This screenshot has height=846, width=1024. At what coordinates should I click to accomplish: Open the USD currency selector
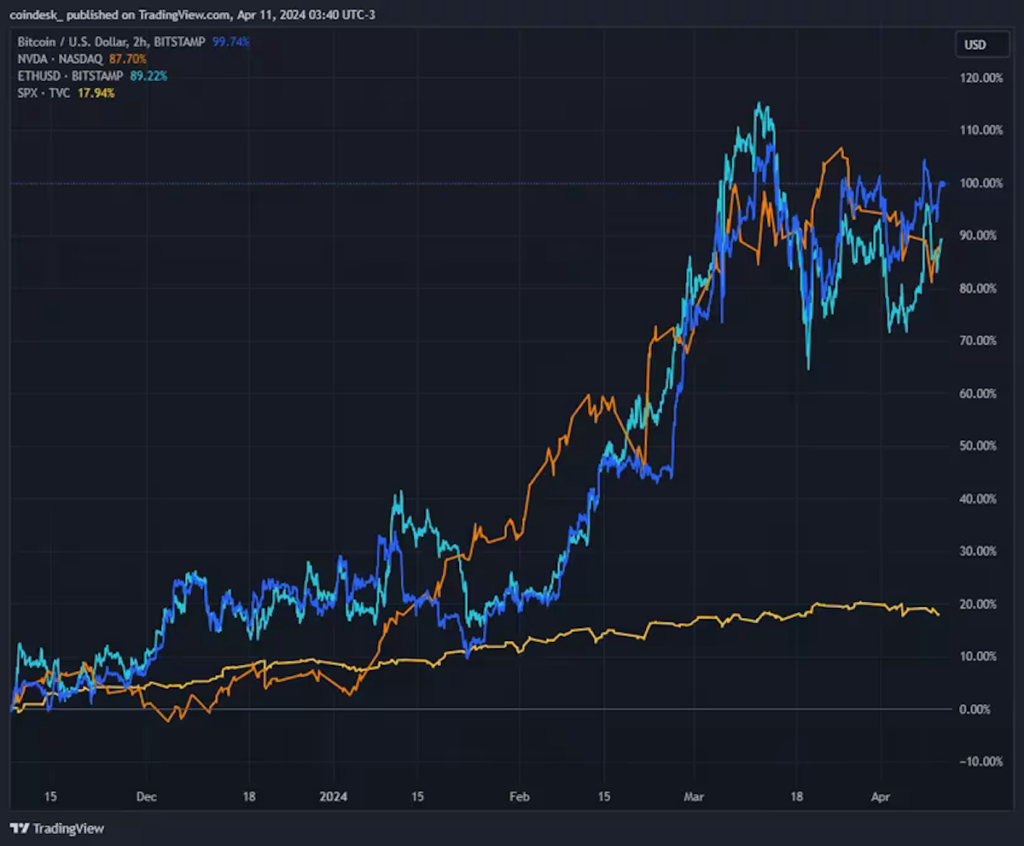[974, 45]
